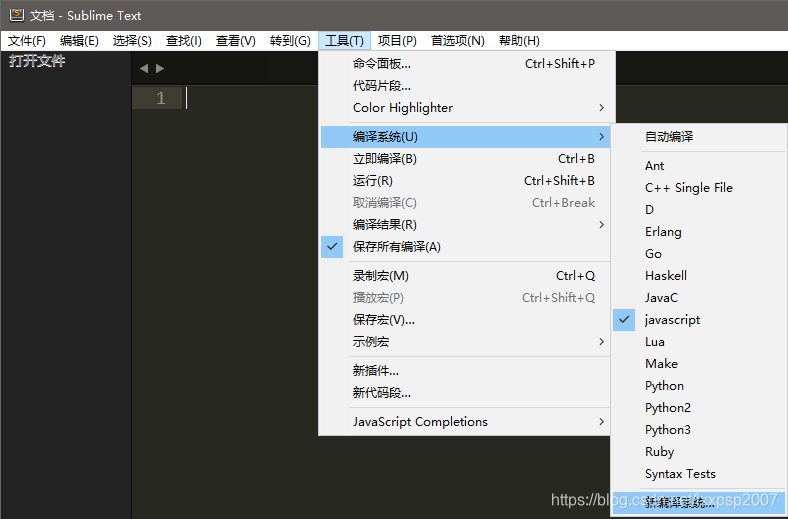
Task: Select the Python2 build system
Action: tap(699, 408)
